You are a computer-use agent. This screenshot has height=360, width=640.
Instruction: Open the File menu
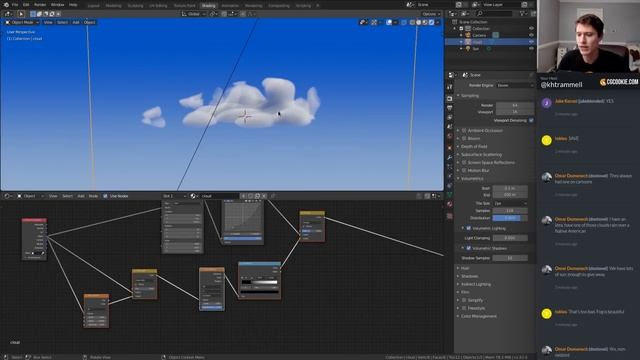tap(15, 5)
